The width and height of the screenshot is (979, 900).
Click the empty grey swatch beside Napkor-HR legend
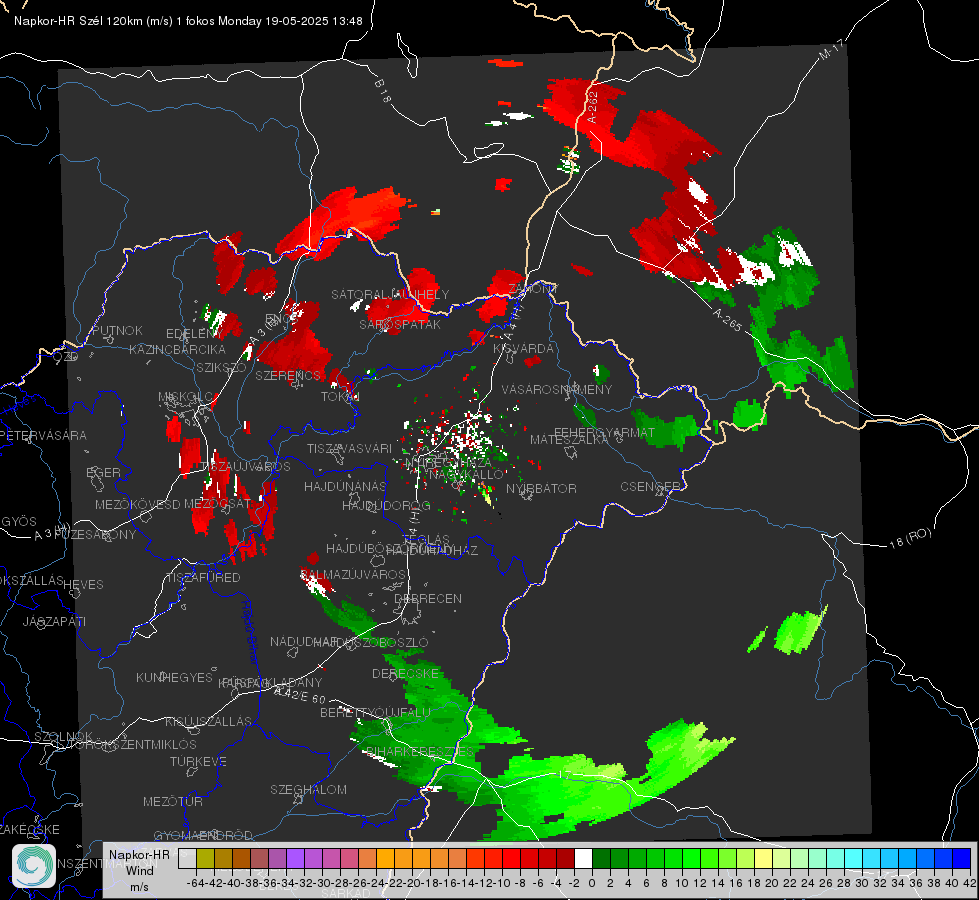pos(187,858)
